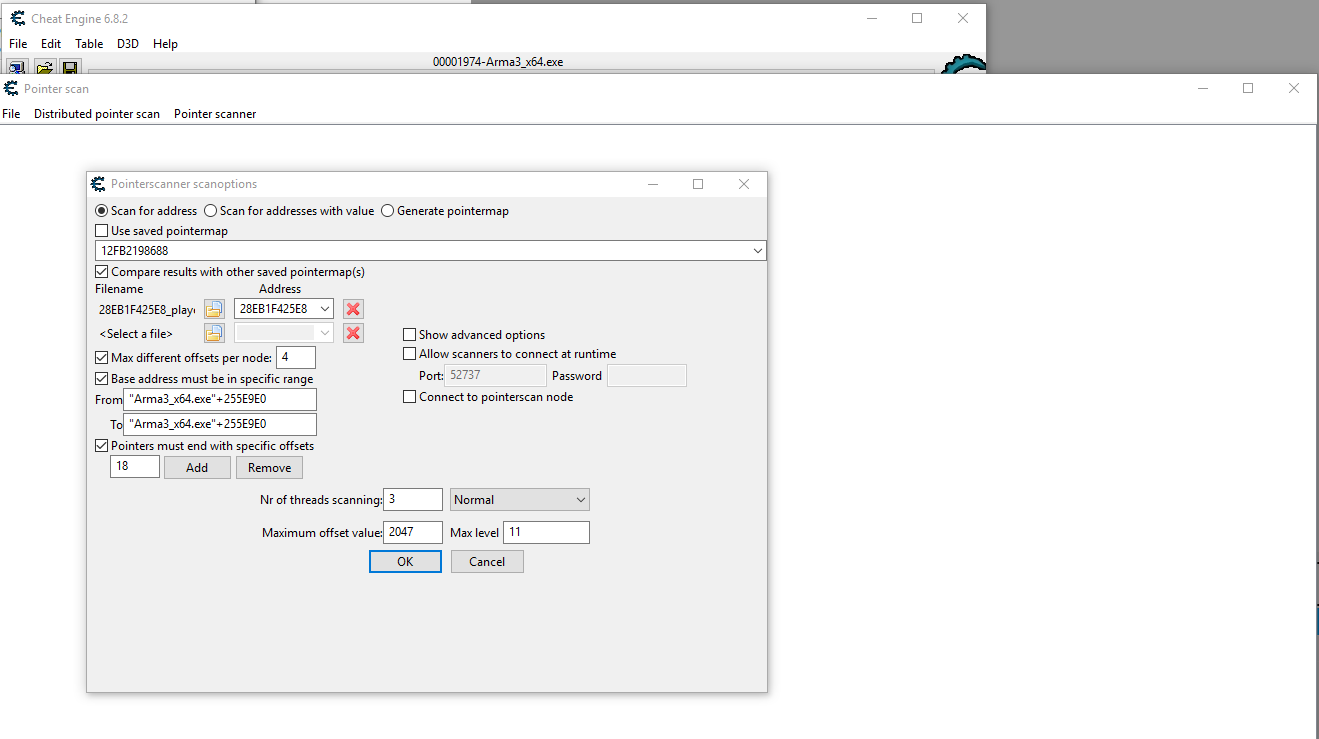Browse file for 28EB1F425E8 pointermap row
This screenshot has width=1319, height=739.
click(x=214, y=309)
